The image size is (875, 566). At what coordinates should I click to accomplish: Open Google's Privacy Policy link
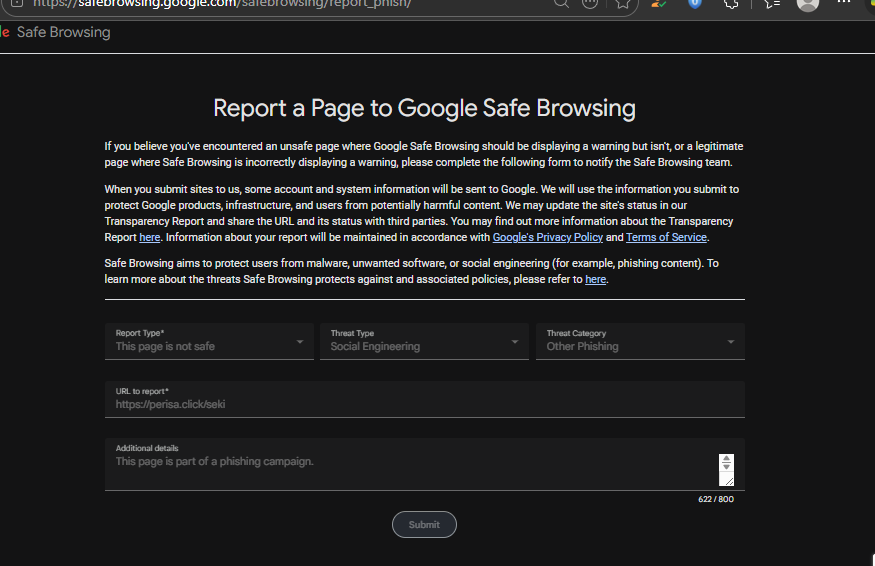click(547, 237)
